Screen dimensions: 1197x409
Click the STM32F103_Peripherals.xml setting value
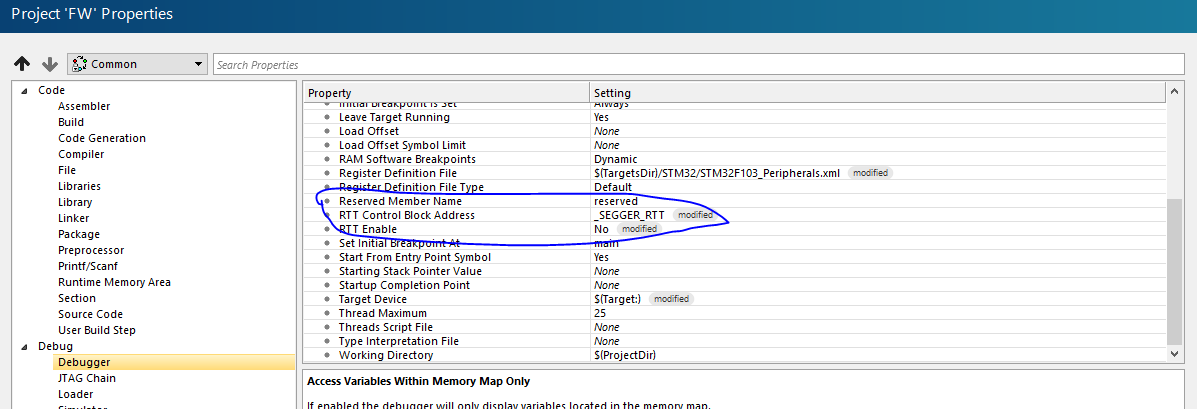[717, 173]
